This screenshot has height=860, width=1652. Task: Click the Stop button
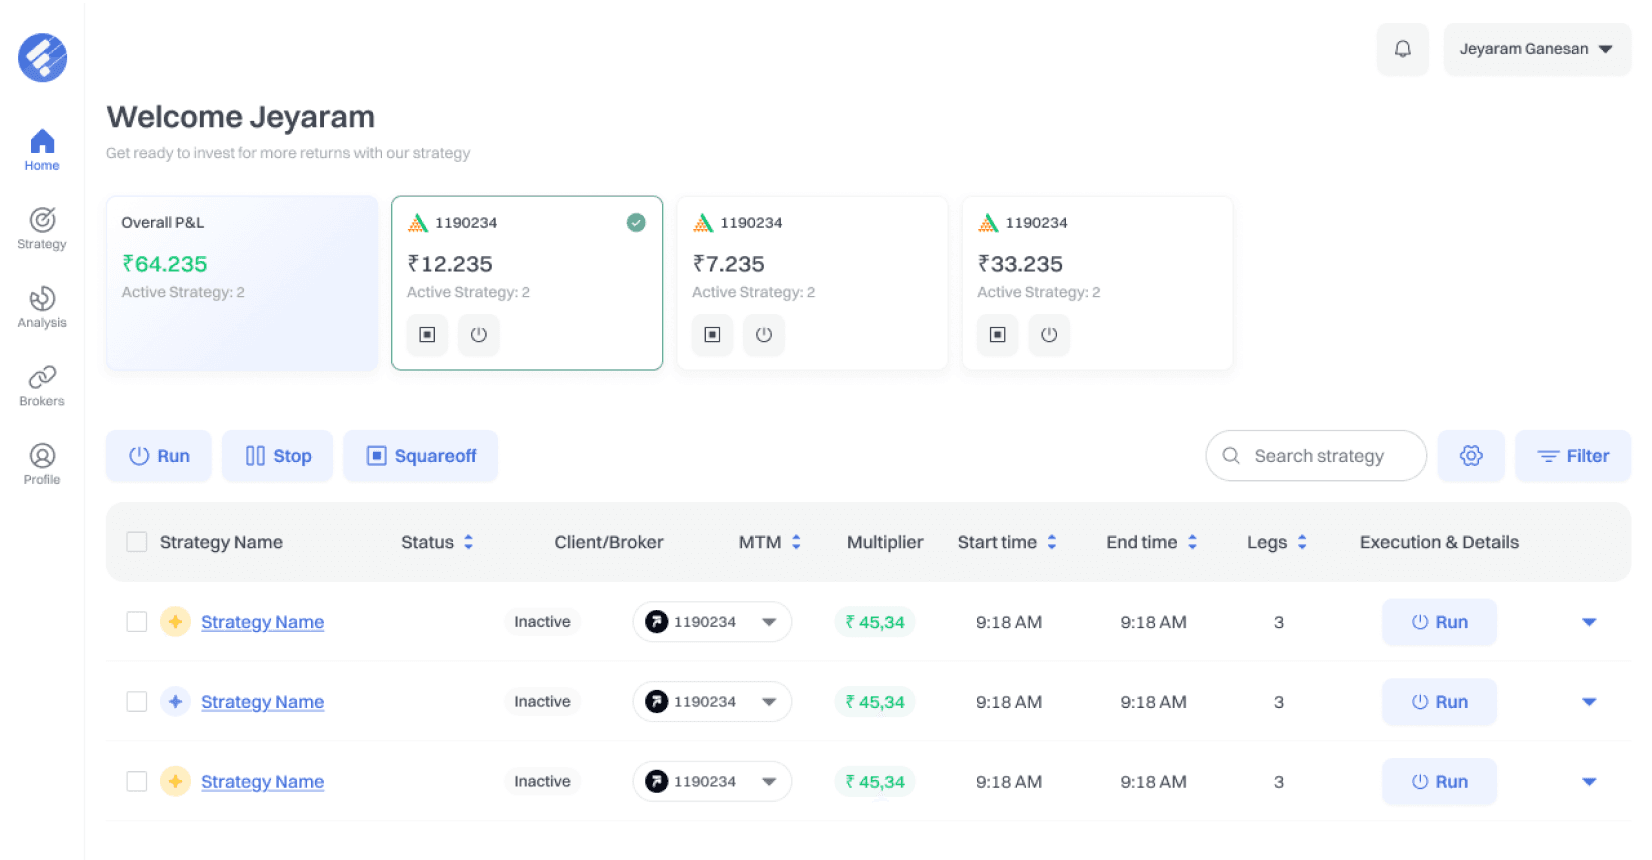278,456
